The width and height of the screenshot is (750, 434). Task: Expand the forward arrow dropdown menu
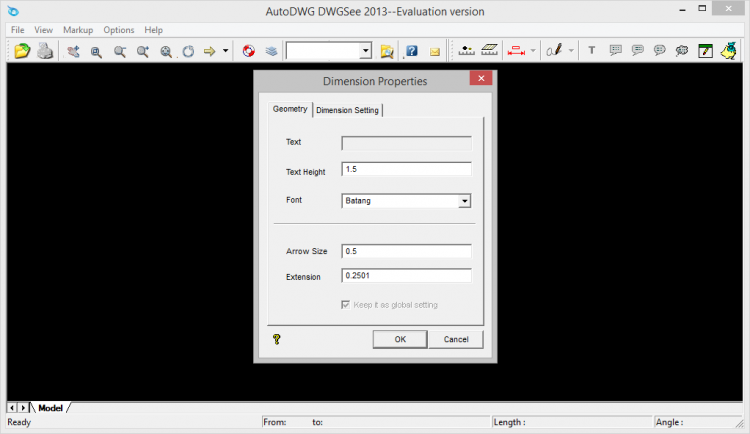(225, 51)
